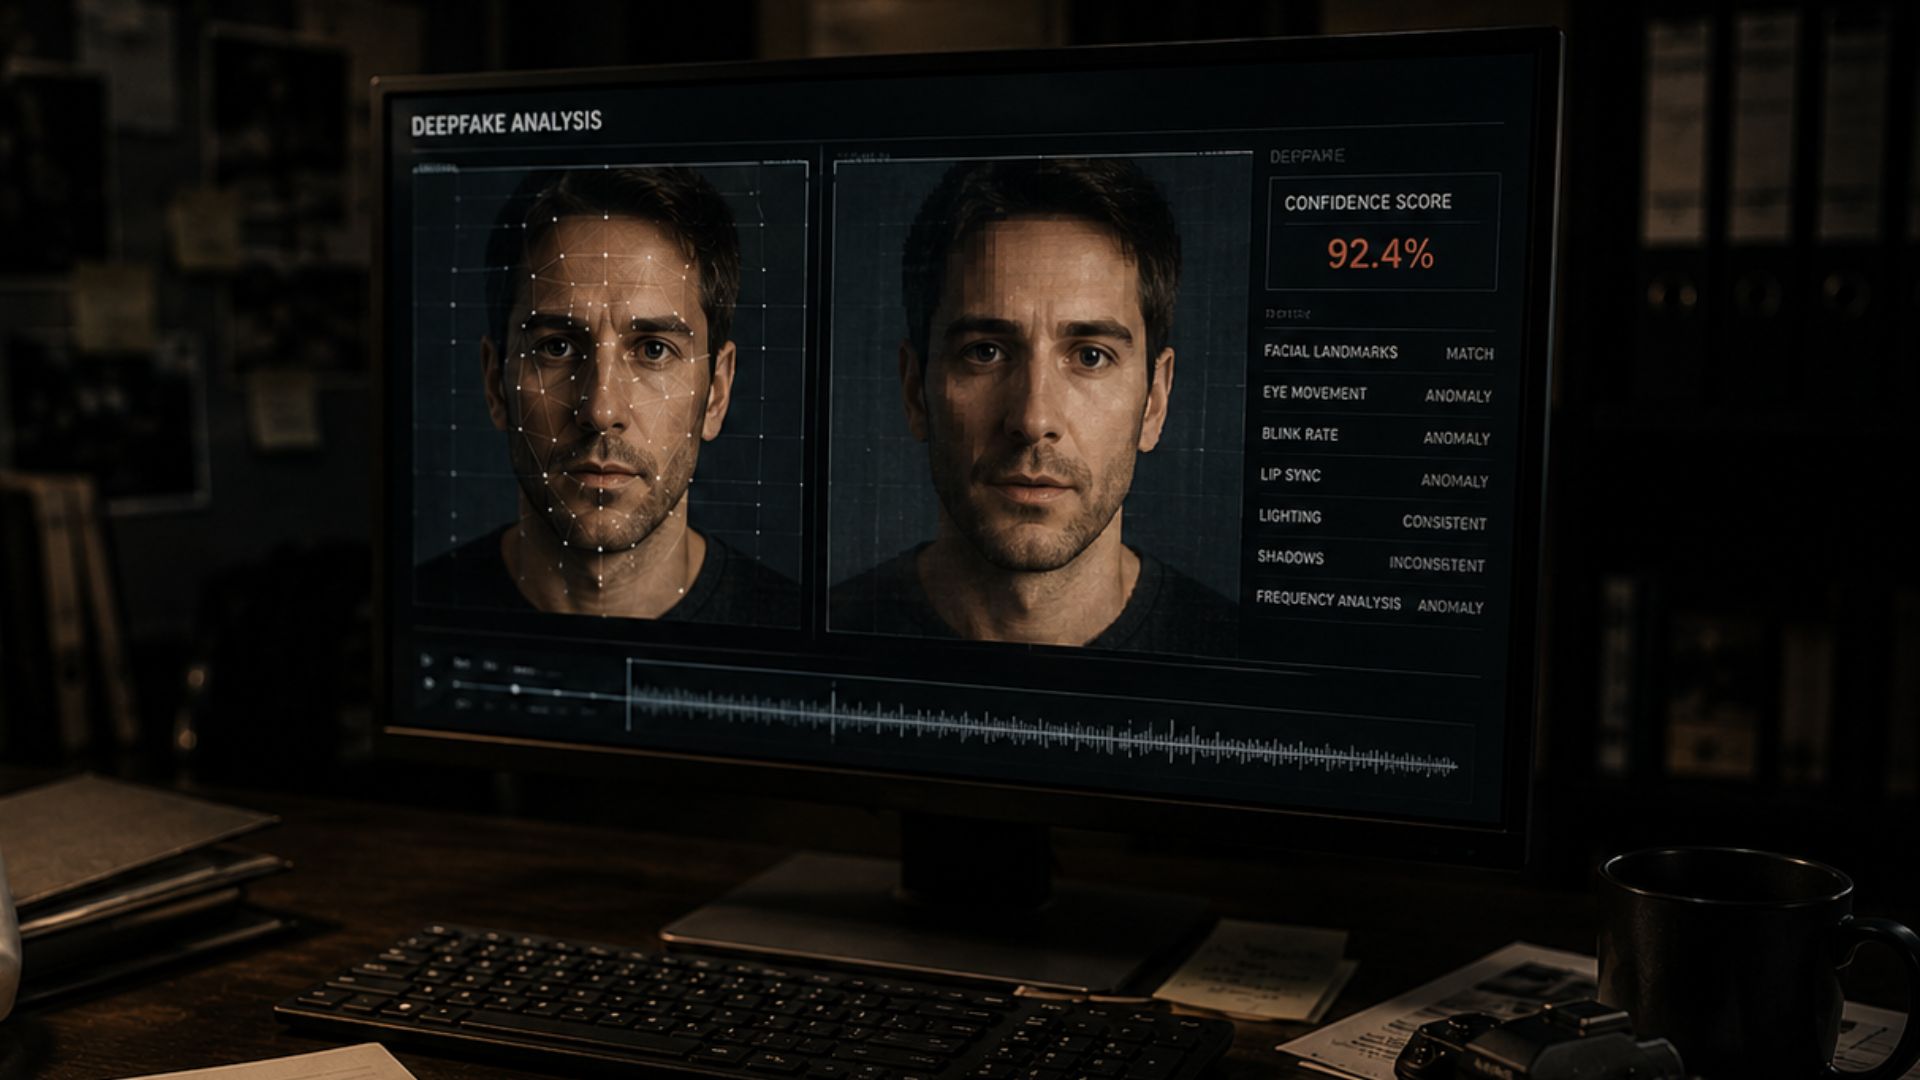Click the 92.4% confidence score value
Screen dimensions: 1920x1080
(x=1381, y=255)
